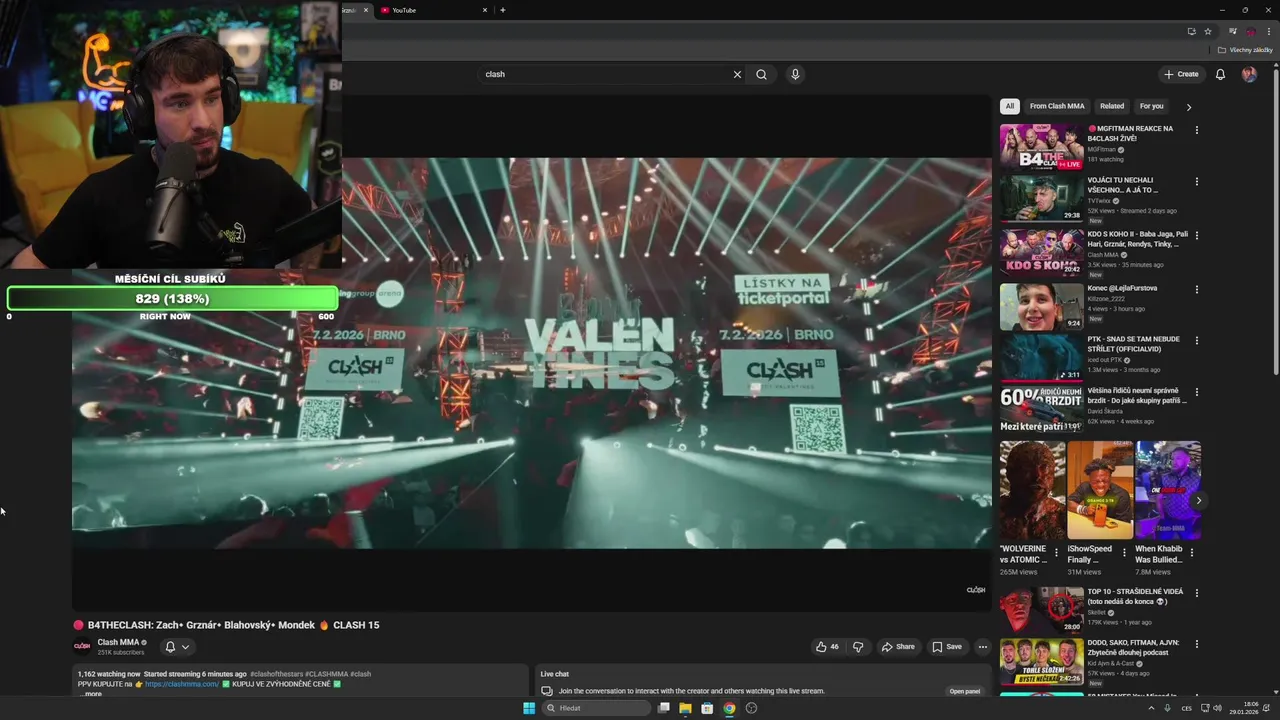Image resolution: width=1280 pixels, height=720 pixels.
Task: Open options for 'WOLVERINE vs ATOMIC' short
Action: (x=1056, y=552)
